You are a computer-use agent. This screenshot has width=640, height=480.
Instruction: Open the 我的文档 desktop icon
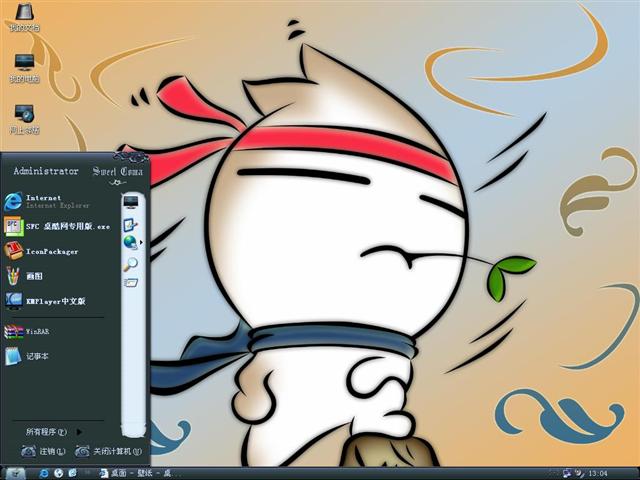point(24,17)
